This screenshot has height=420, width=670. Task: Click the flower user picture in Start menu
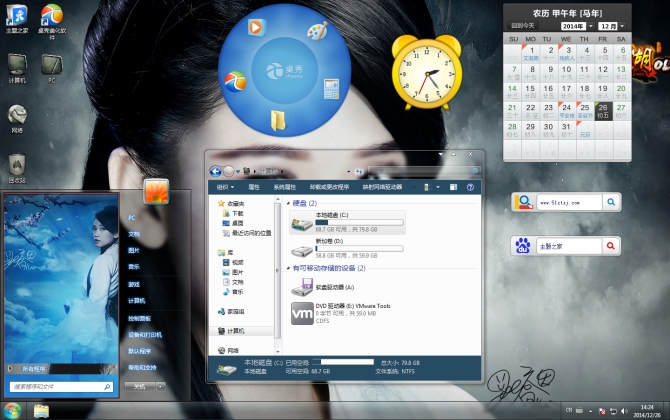[x=156, y=191]
